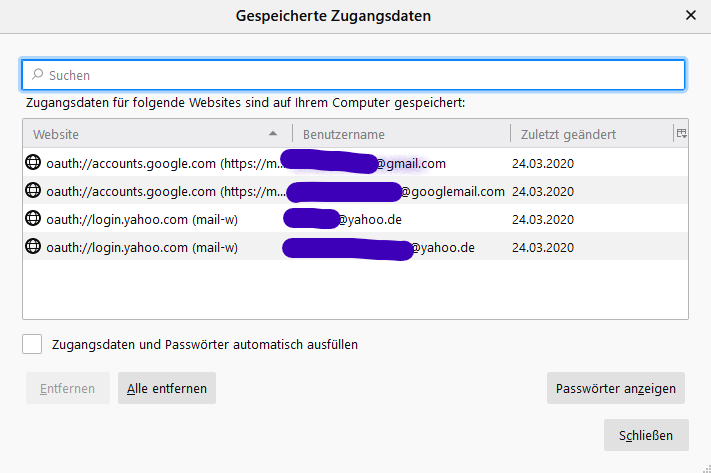
Task: Click the globe icon of the first login.yahoo.com entry
Action: click(33, 219)
